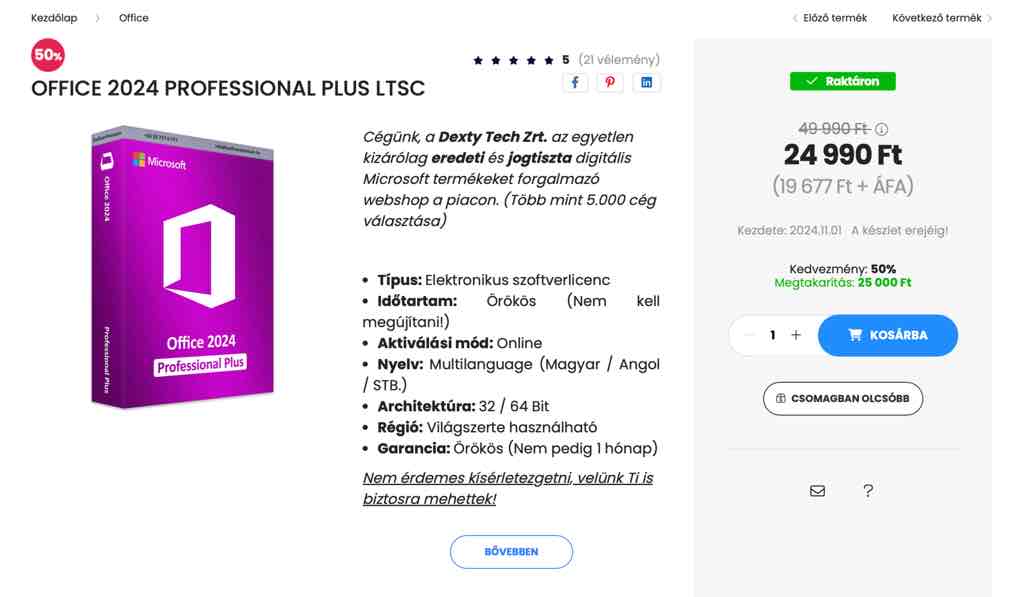This screenshot has height=597, width=1024.
Task: Expand description with BŐVEBBEN button
Action: pos(511,552)
